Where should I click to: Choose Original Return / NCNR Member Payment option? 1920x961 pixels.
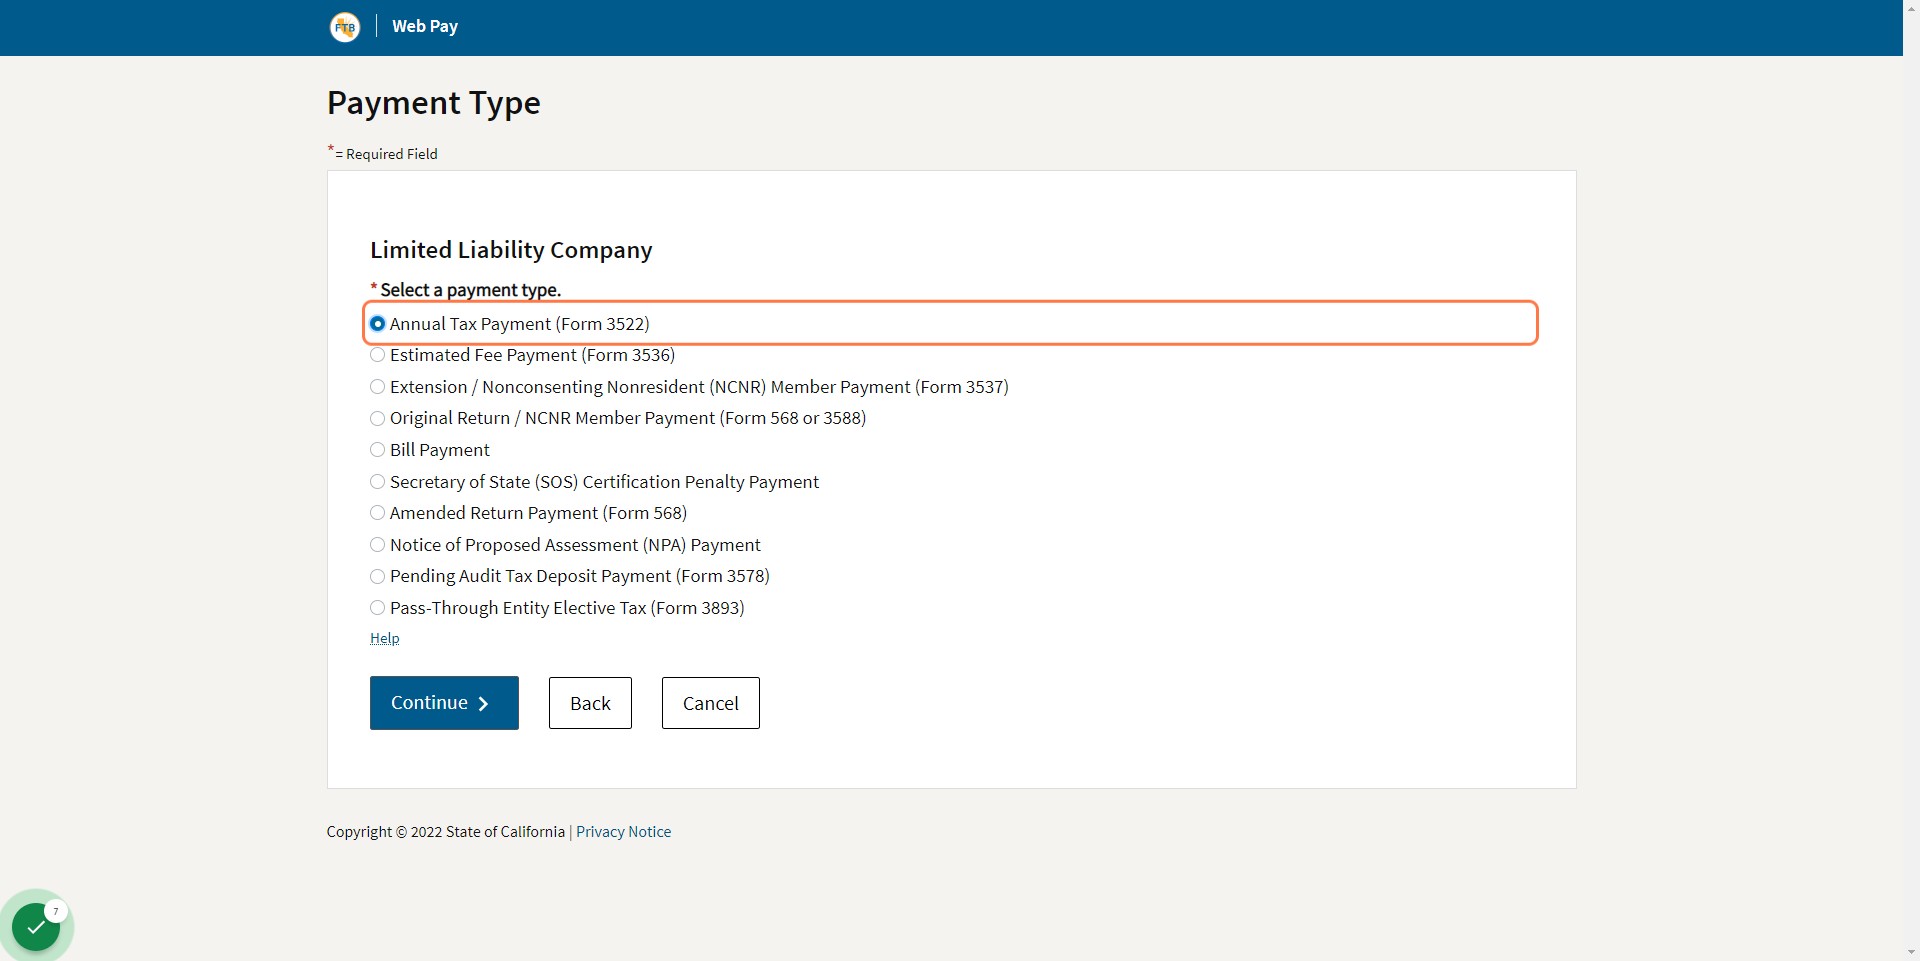pyautogui.click(x=377, y=418)
